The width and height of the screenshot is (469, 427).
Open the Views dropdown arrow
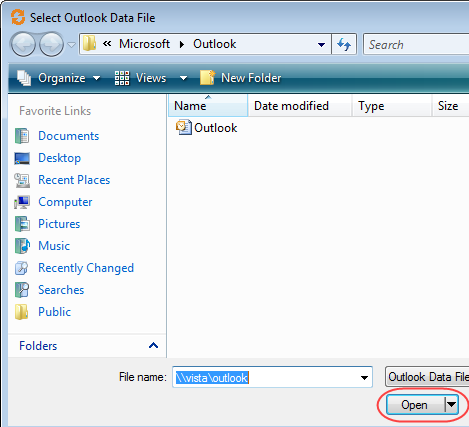[x=183, y=78]
